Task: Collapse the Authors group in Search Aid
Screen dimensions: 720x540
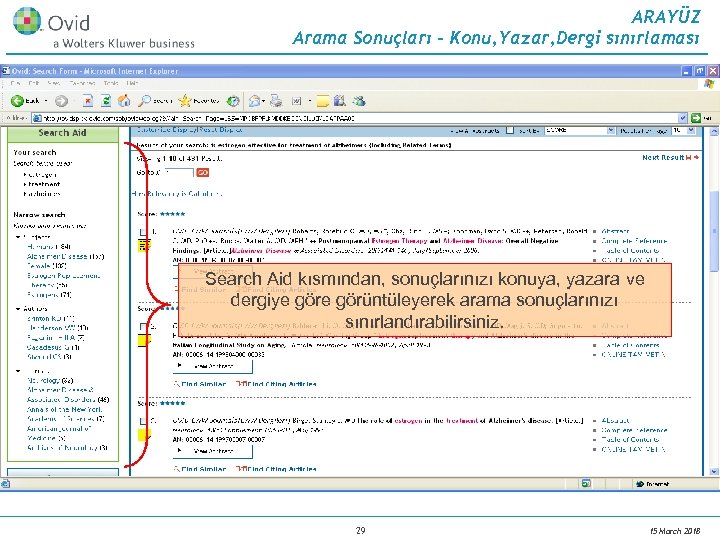Action: (18, 309)
